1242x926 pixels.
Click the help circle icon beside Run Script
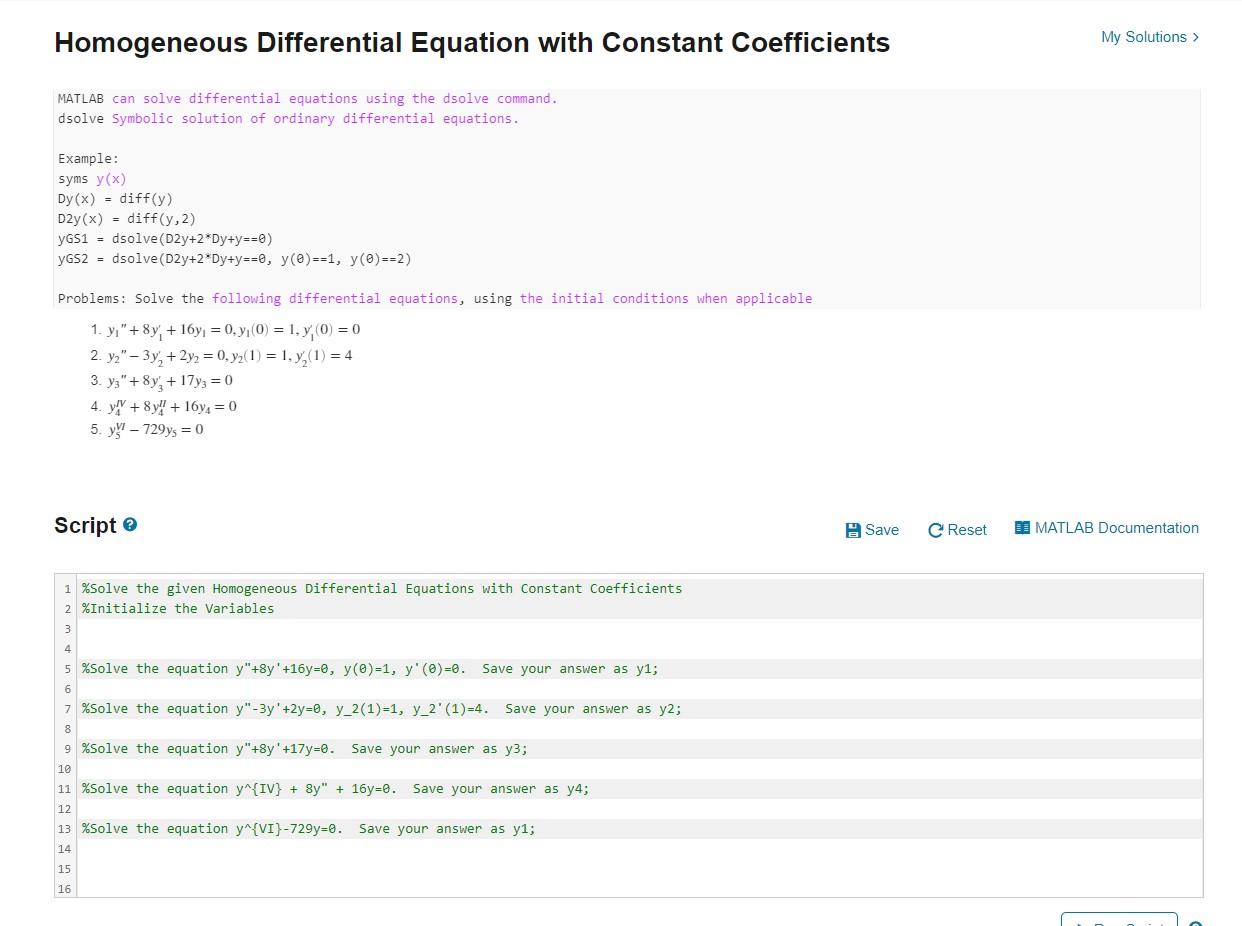[1196, 923]
